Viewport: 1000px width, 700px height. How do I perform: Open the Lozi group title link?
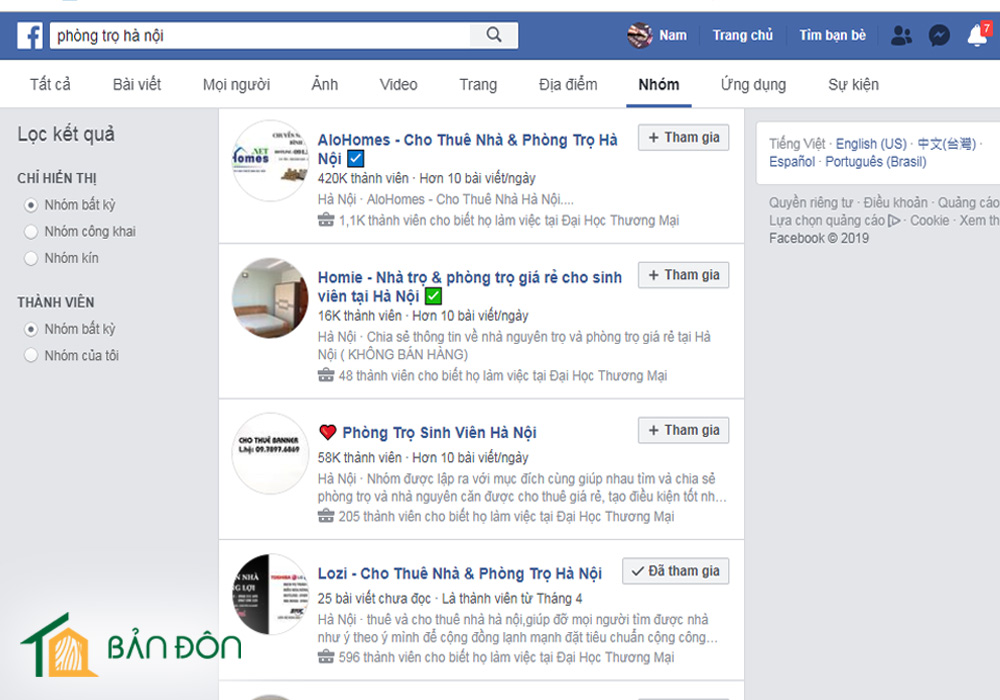pyautogui.click(x=460, y=574)
